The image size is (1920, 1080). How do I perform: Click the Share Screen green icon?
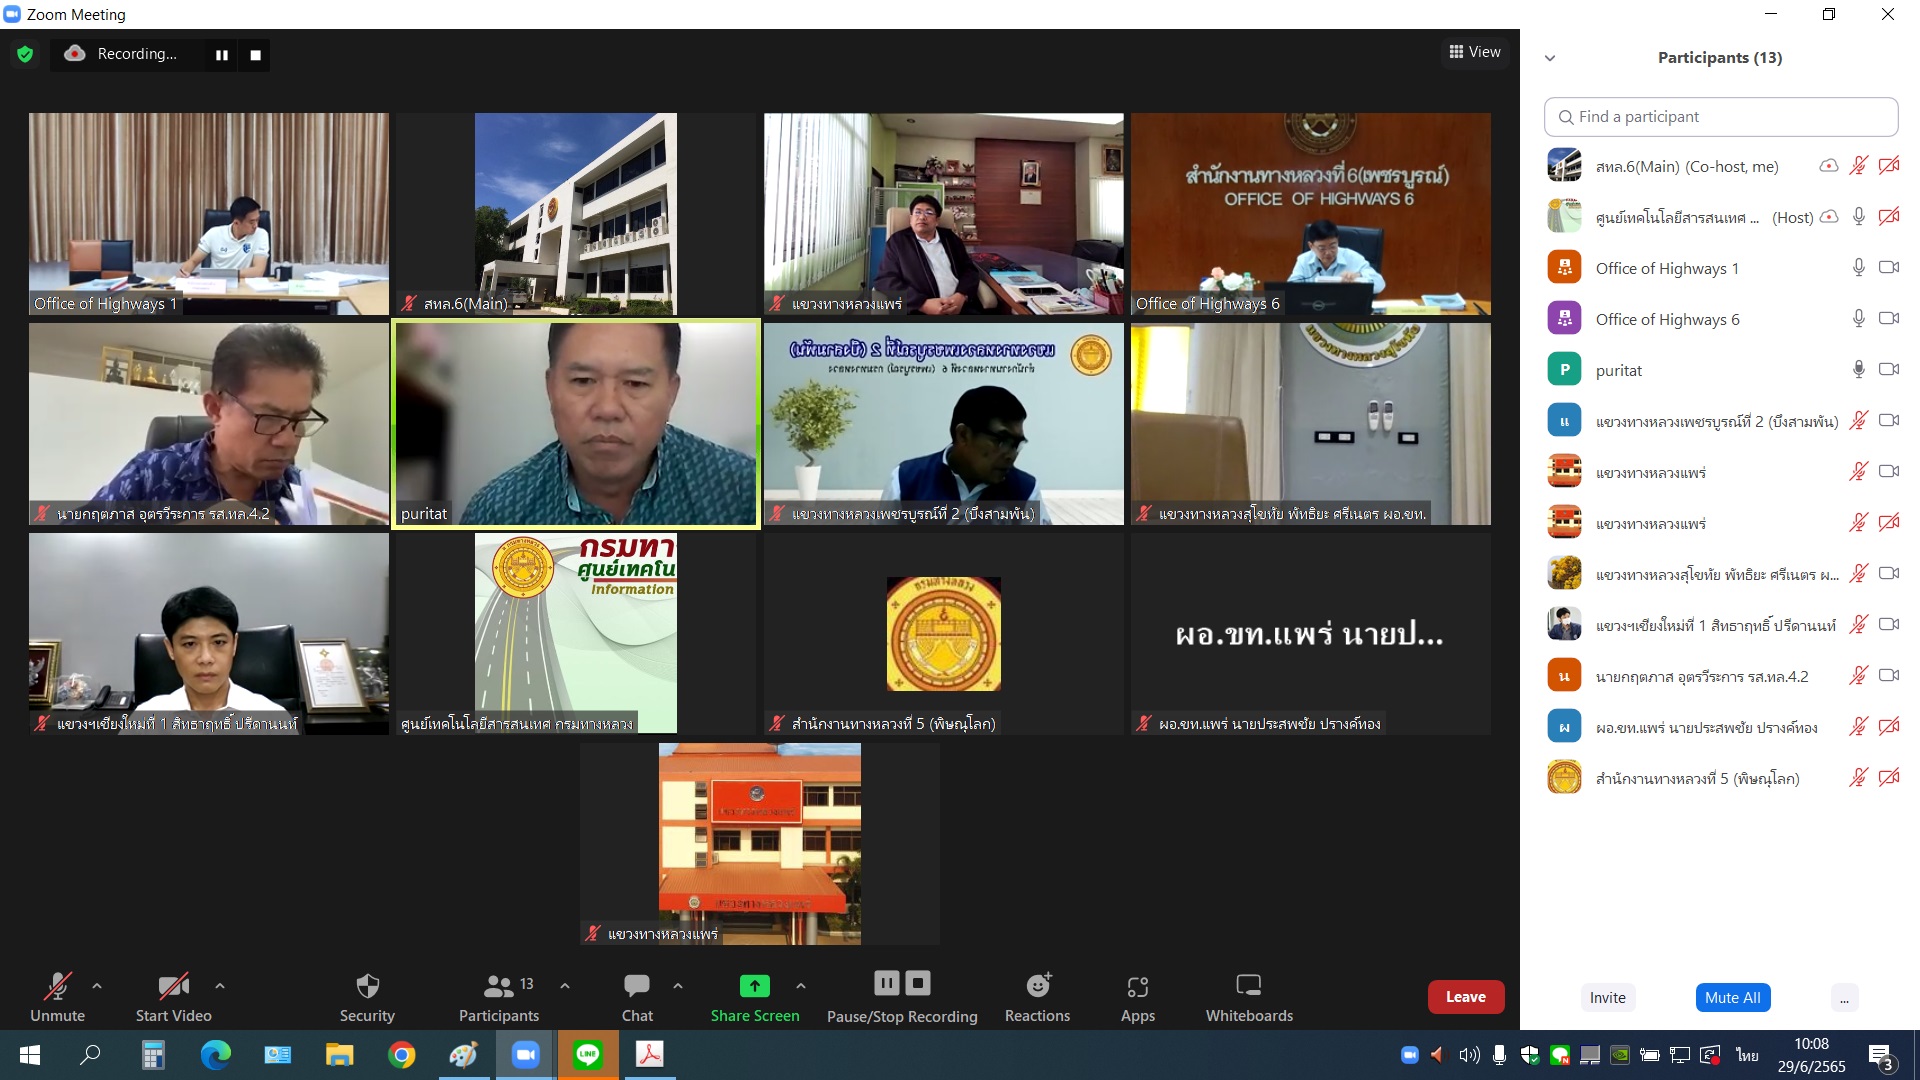tap(754, 987)
